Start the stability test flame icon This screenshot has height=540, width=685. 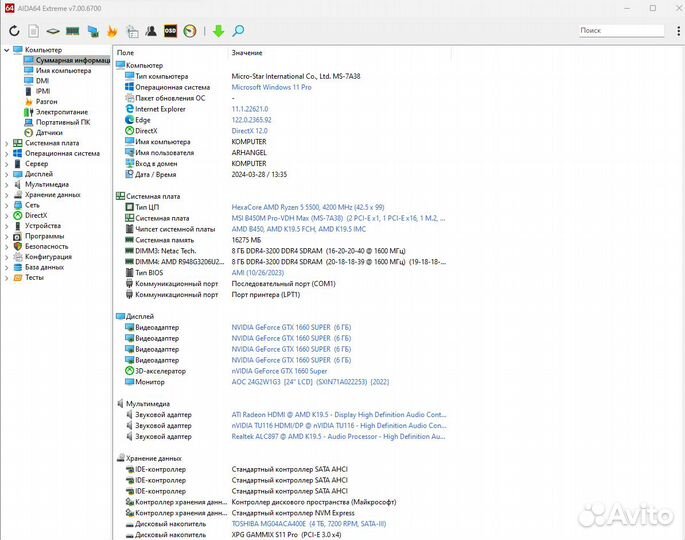click(112, 31)
